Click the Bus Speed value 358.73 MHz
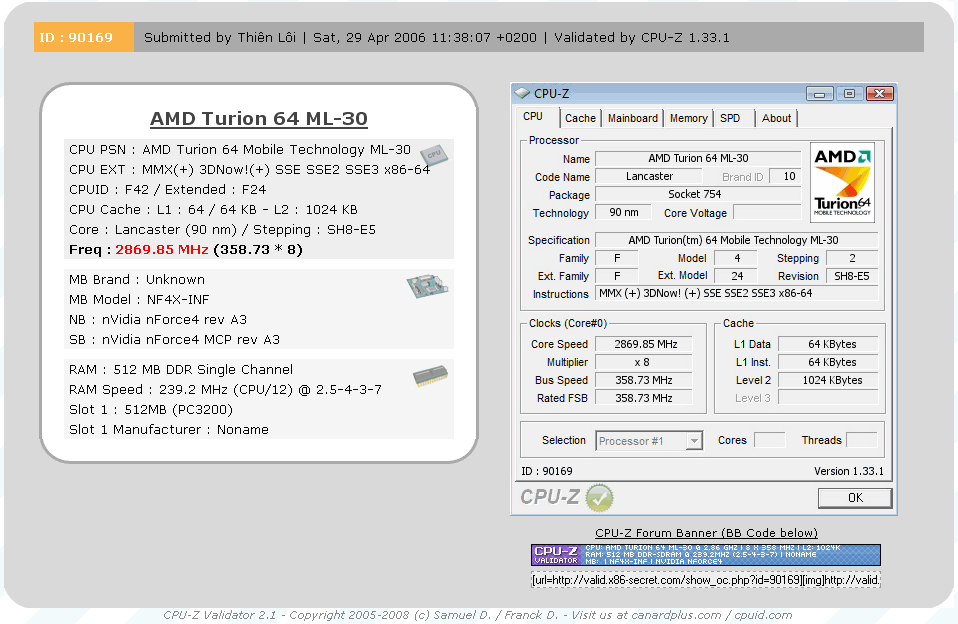Viewport: 958px width, 624px height. (644, 380)
